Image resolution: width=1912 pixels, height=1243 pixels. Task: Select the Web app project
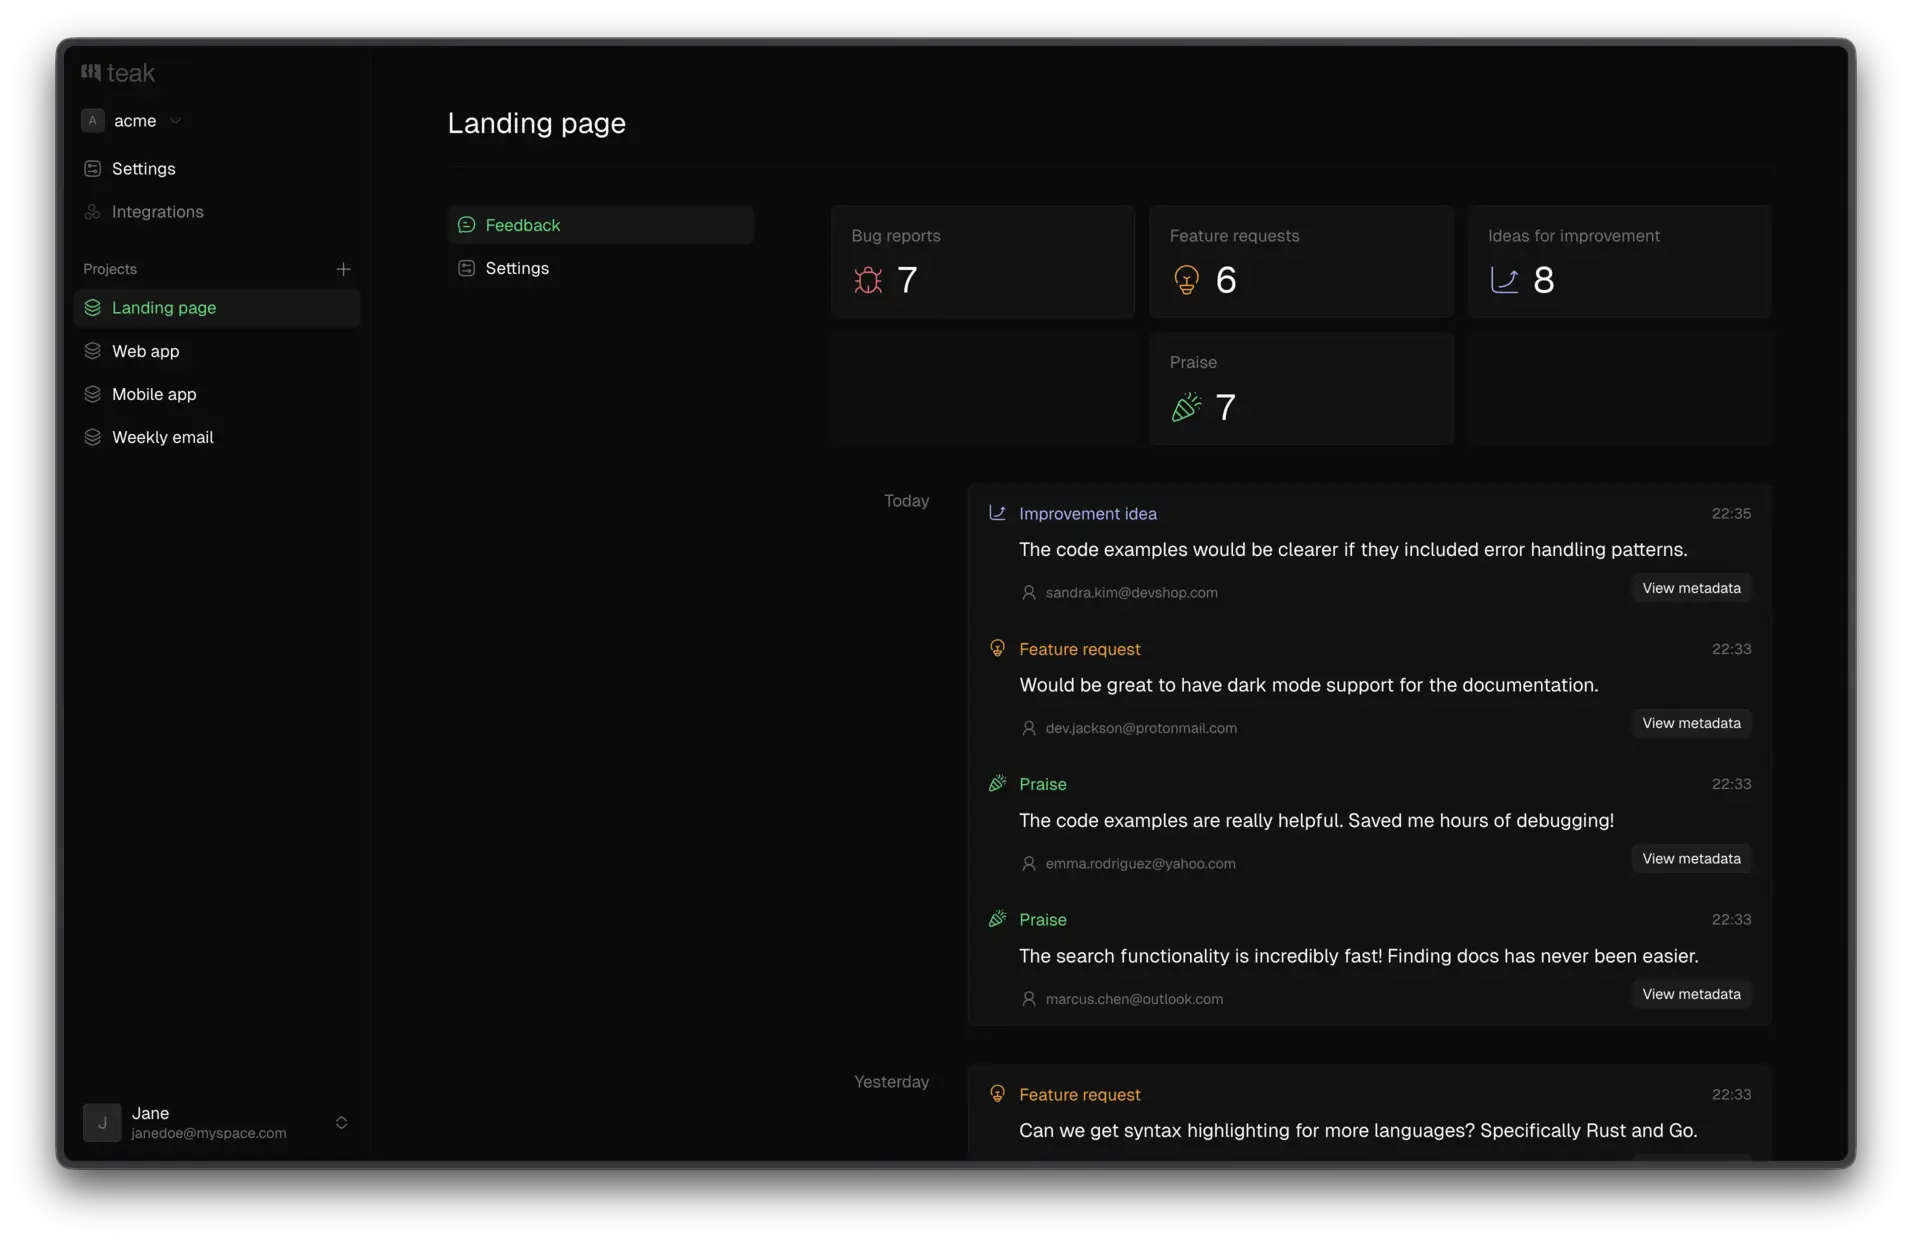(146, 351)
